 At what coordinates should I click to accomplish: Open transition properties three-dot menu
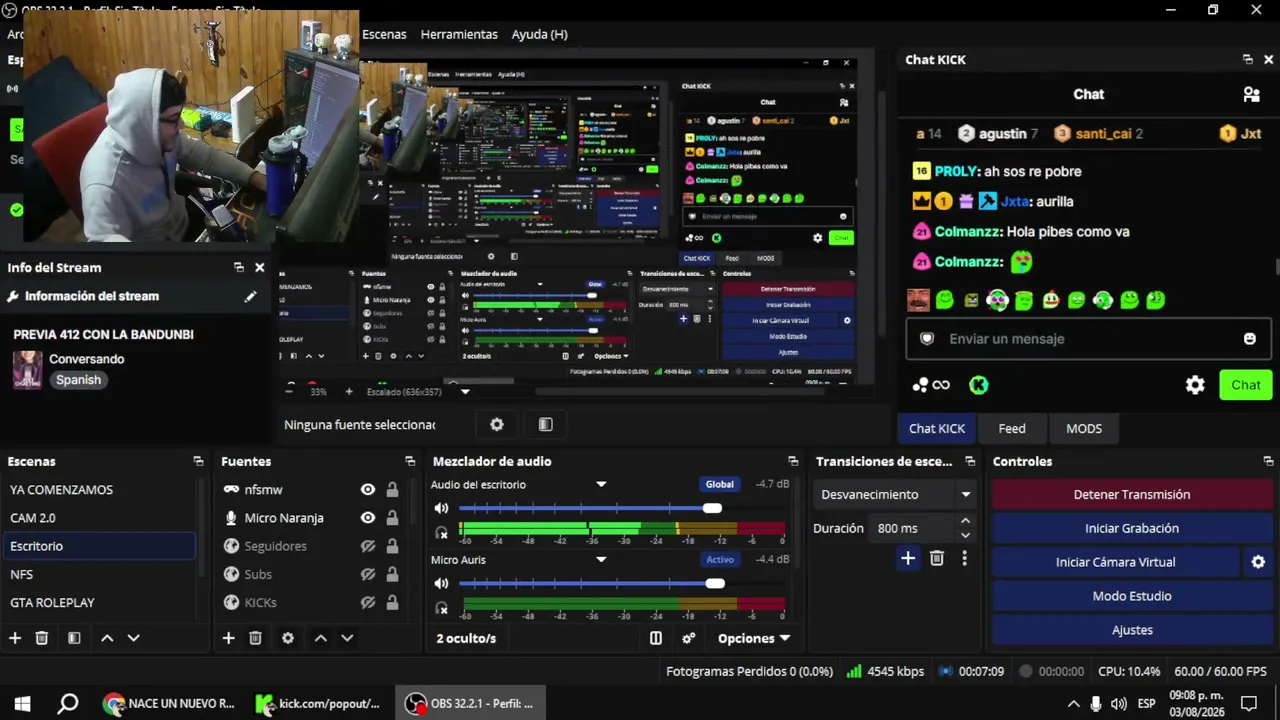964,558
